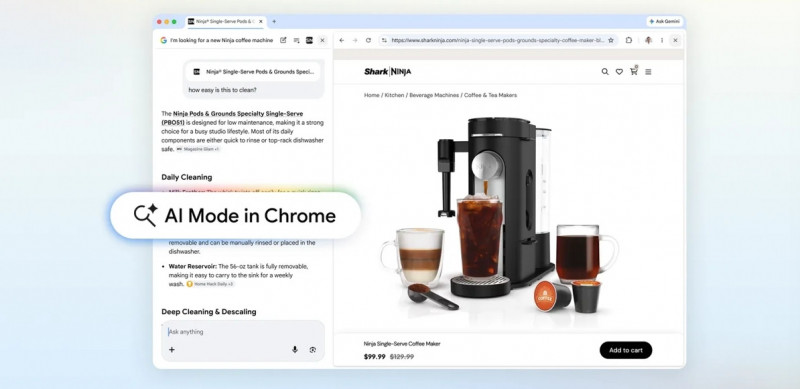Close the Ninja Single-Serve Pods tab
The image size is (800, 389).
pyautogui.click(x=261, y=21)
